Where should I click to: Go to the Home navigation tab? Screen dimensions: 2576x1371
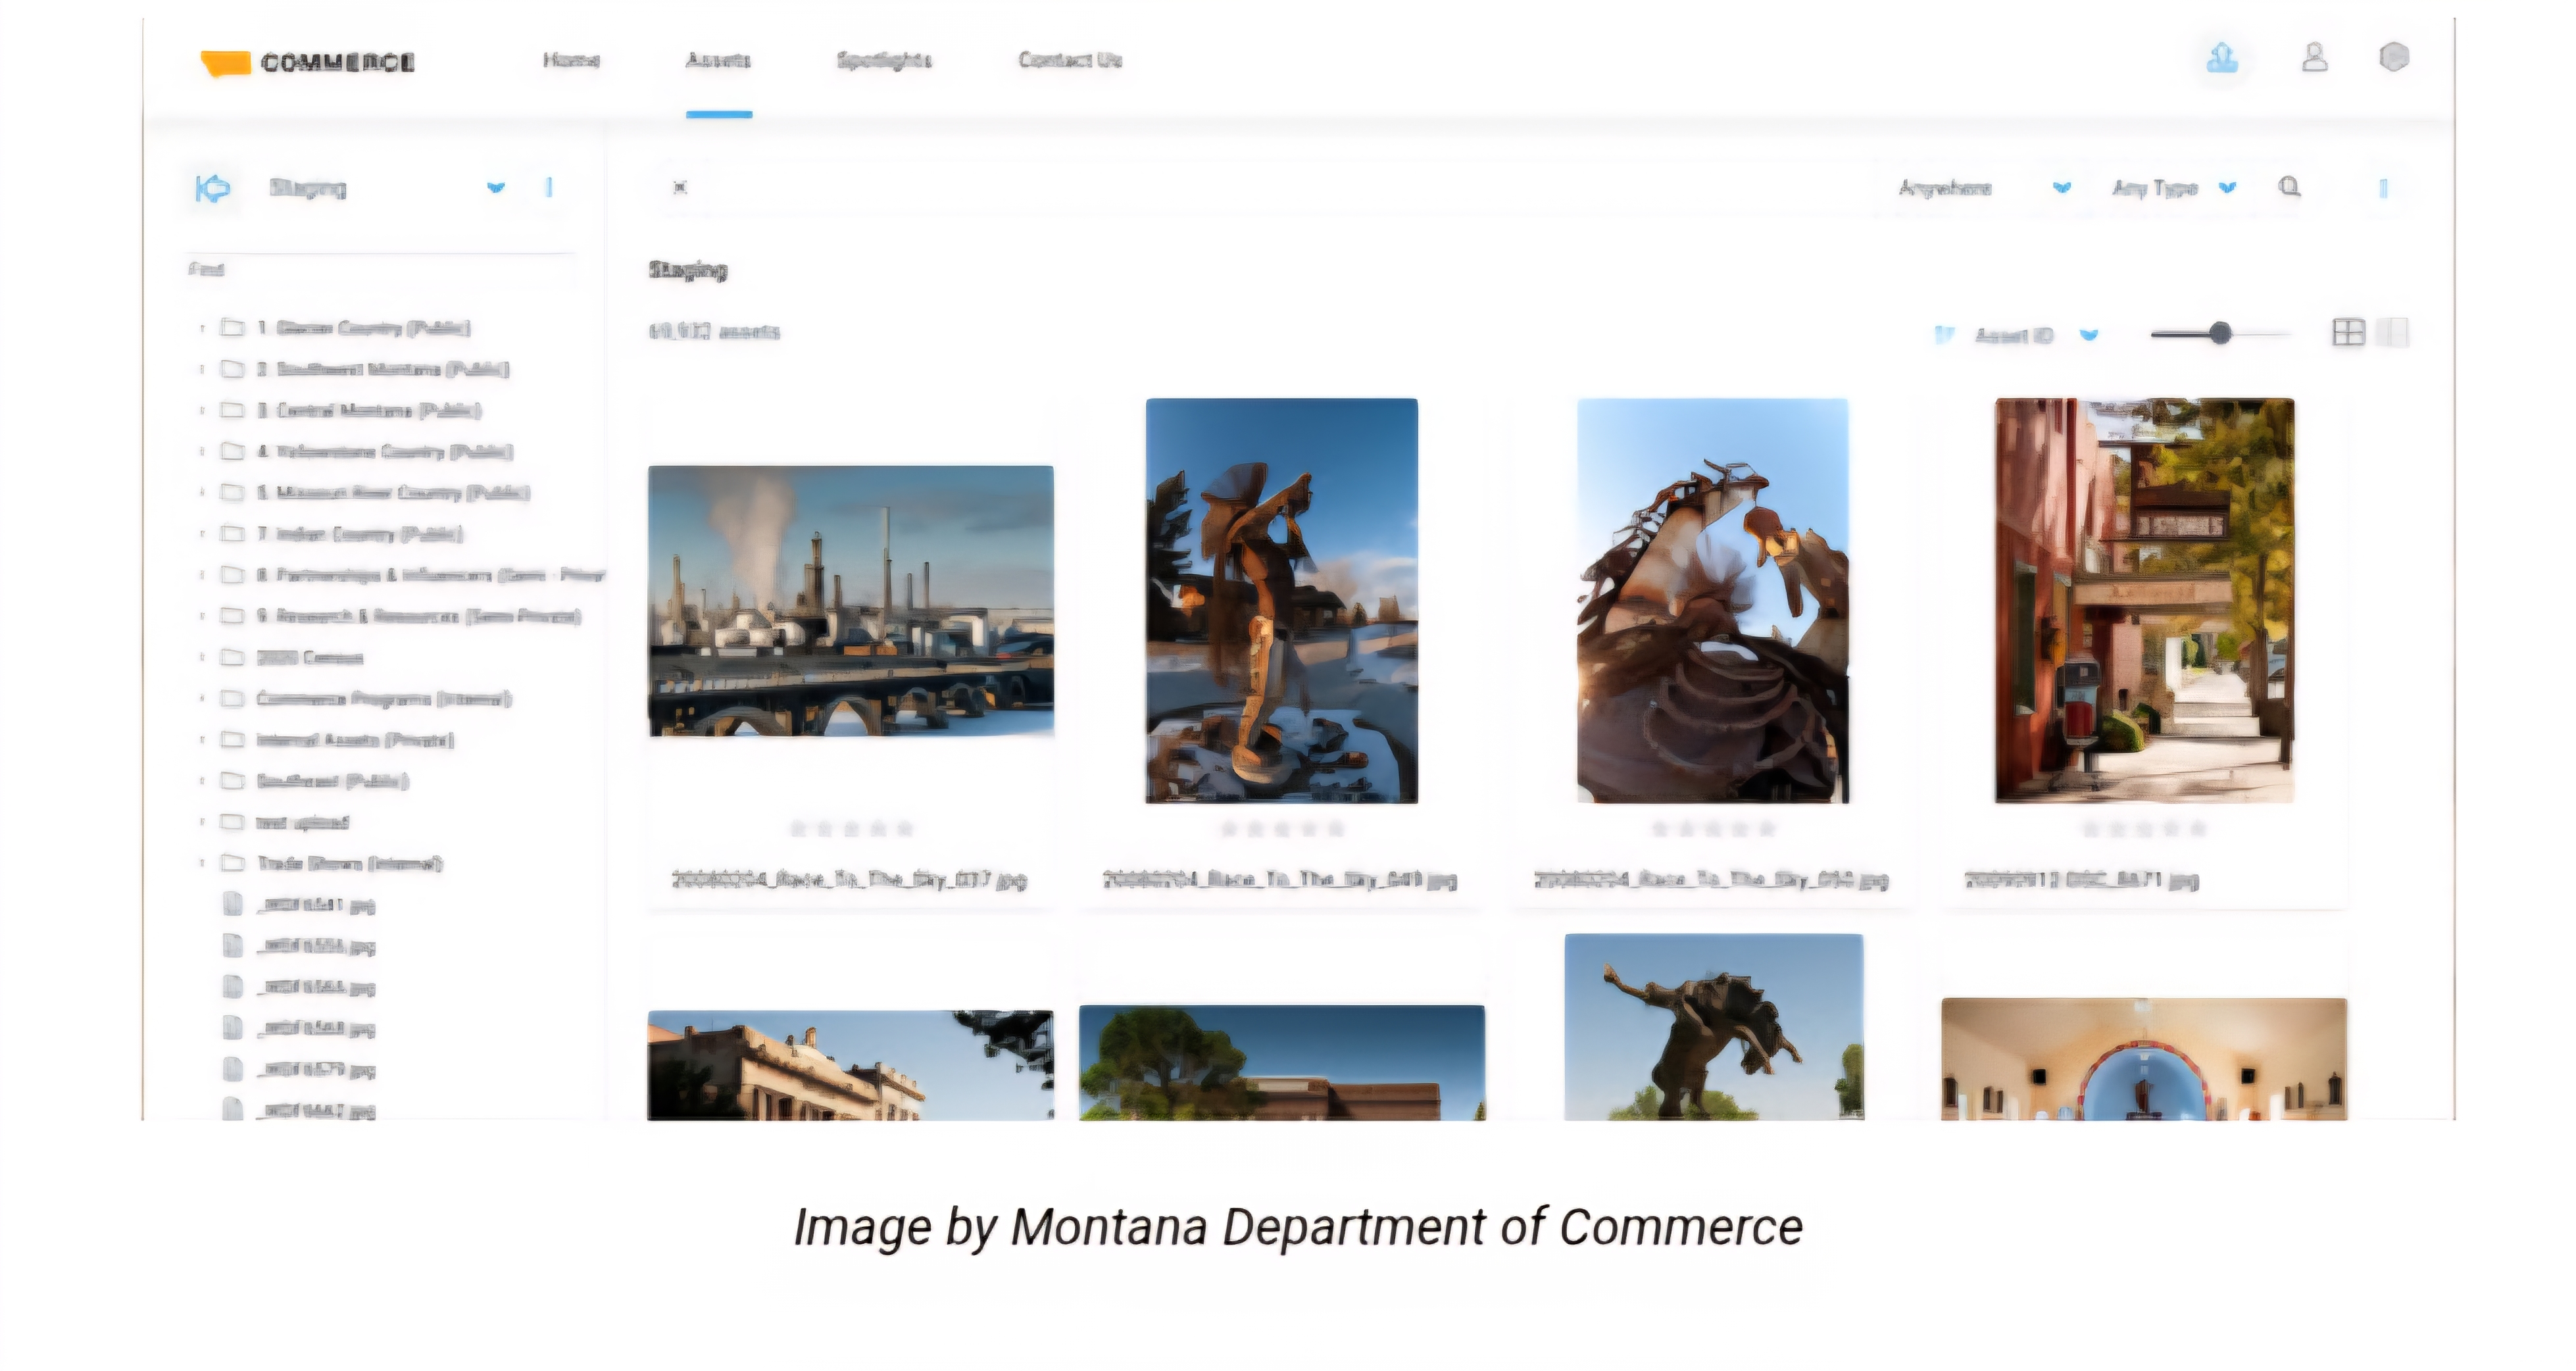pos(571,60)
